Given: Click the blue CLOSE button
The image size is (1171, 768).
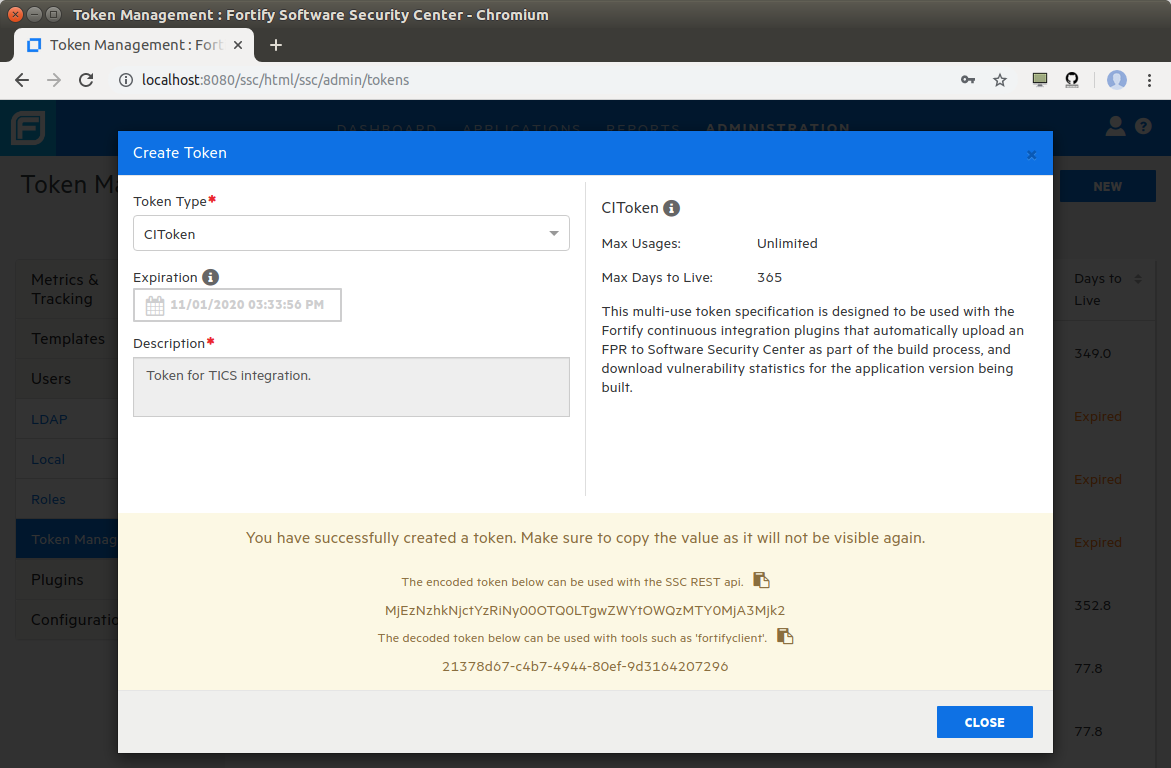Looking at the screenshot, I should (x=984, y=722).
